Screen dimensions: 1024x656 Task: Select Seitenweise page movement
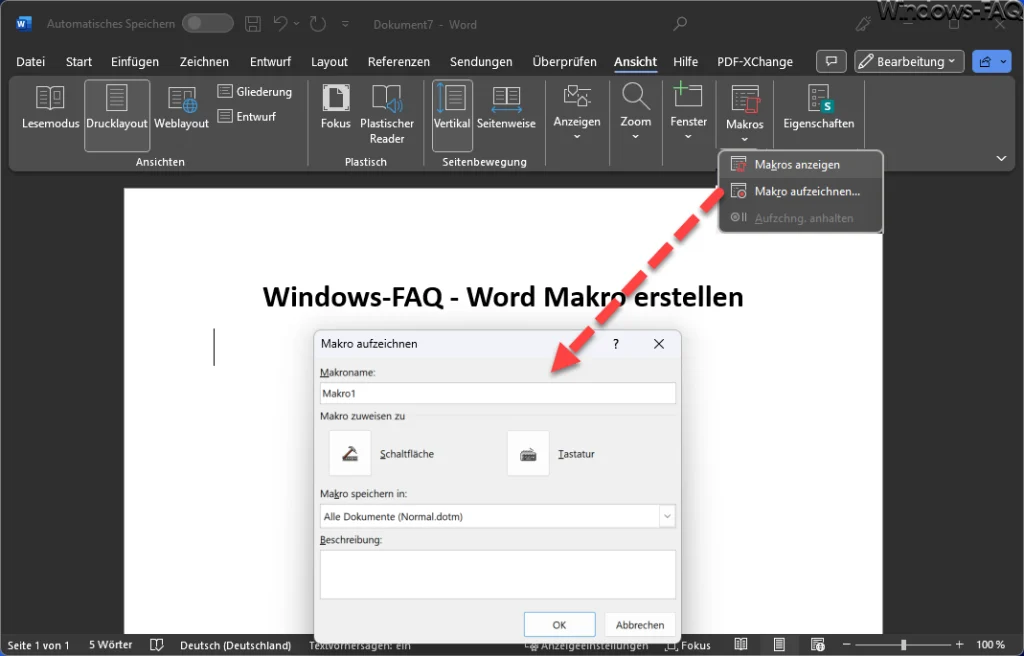pos(506,107)
